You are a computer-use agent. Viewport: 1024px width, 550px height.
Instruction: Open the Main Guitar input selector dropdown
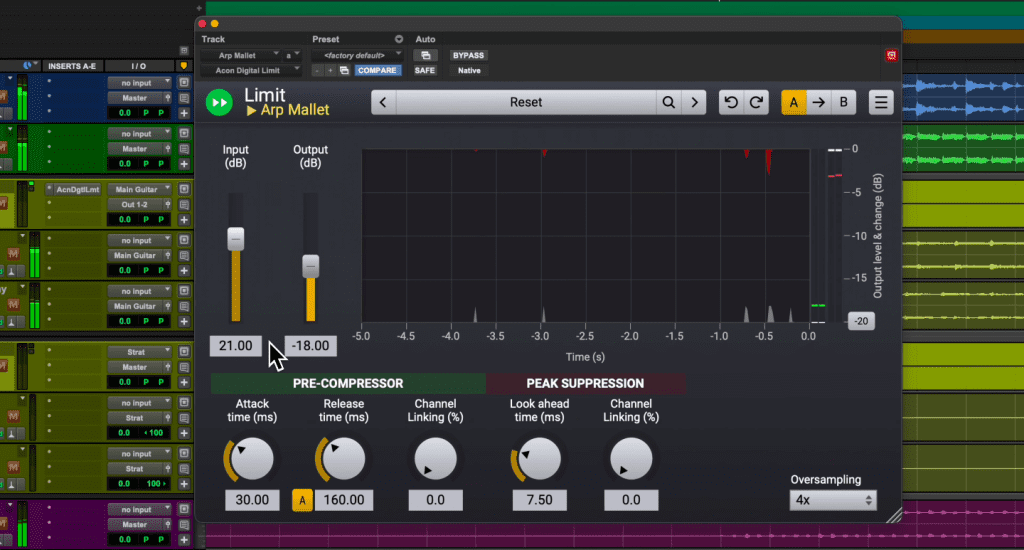click(x=139, y=189)
